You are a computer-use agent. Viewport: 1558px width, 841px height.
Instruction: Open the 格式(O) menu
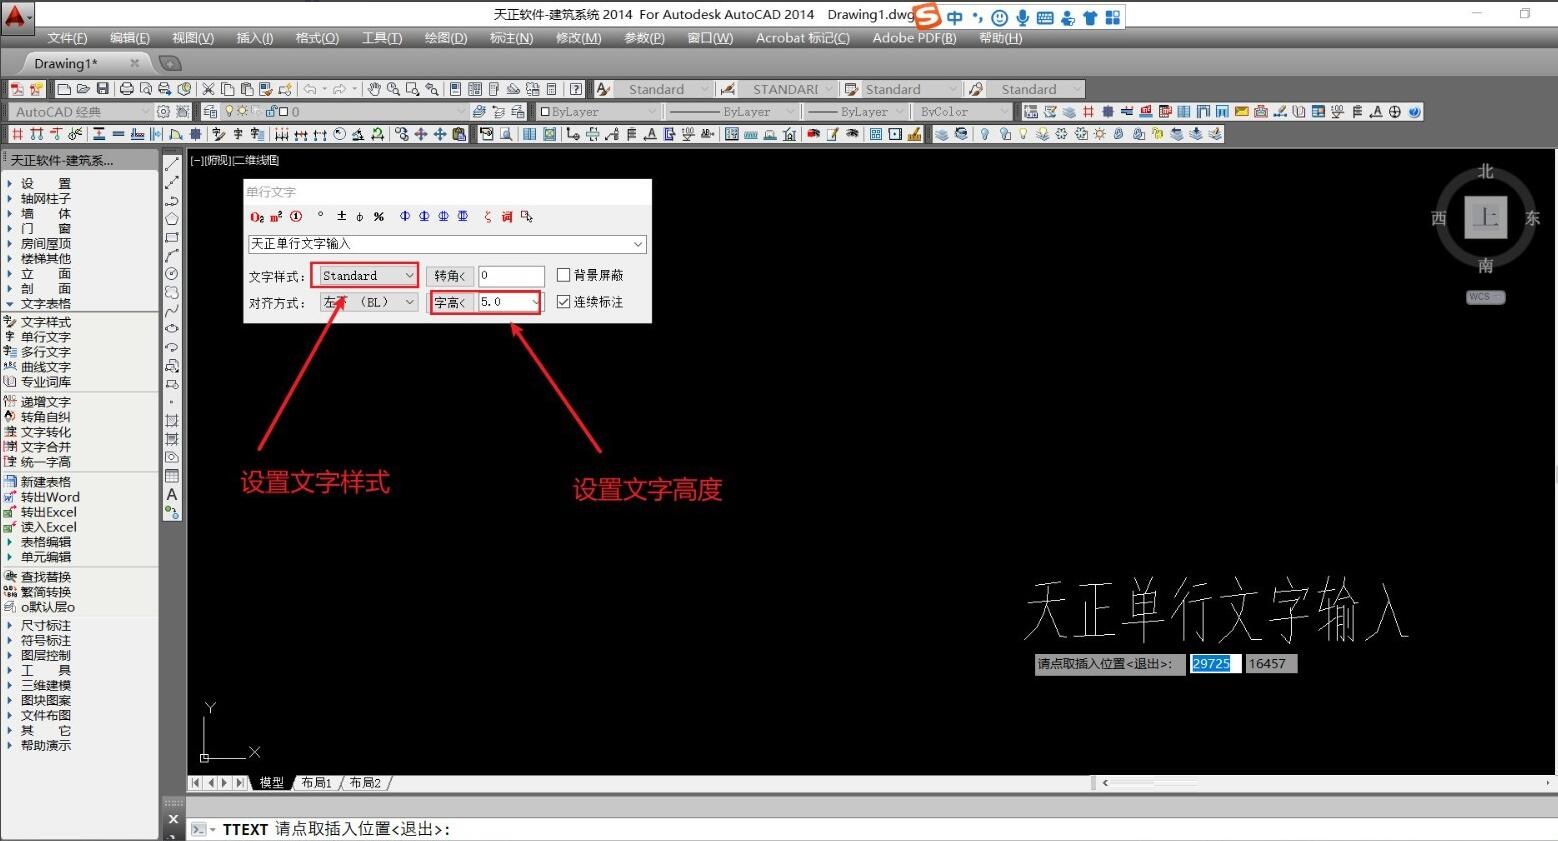pos(317,38)
